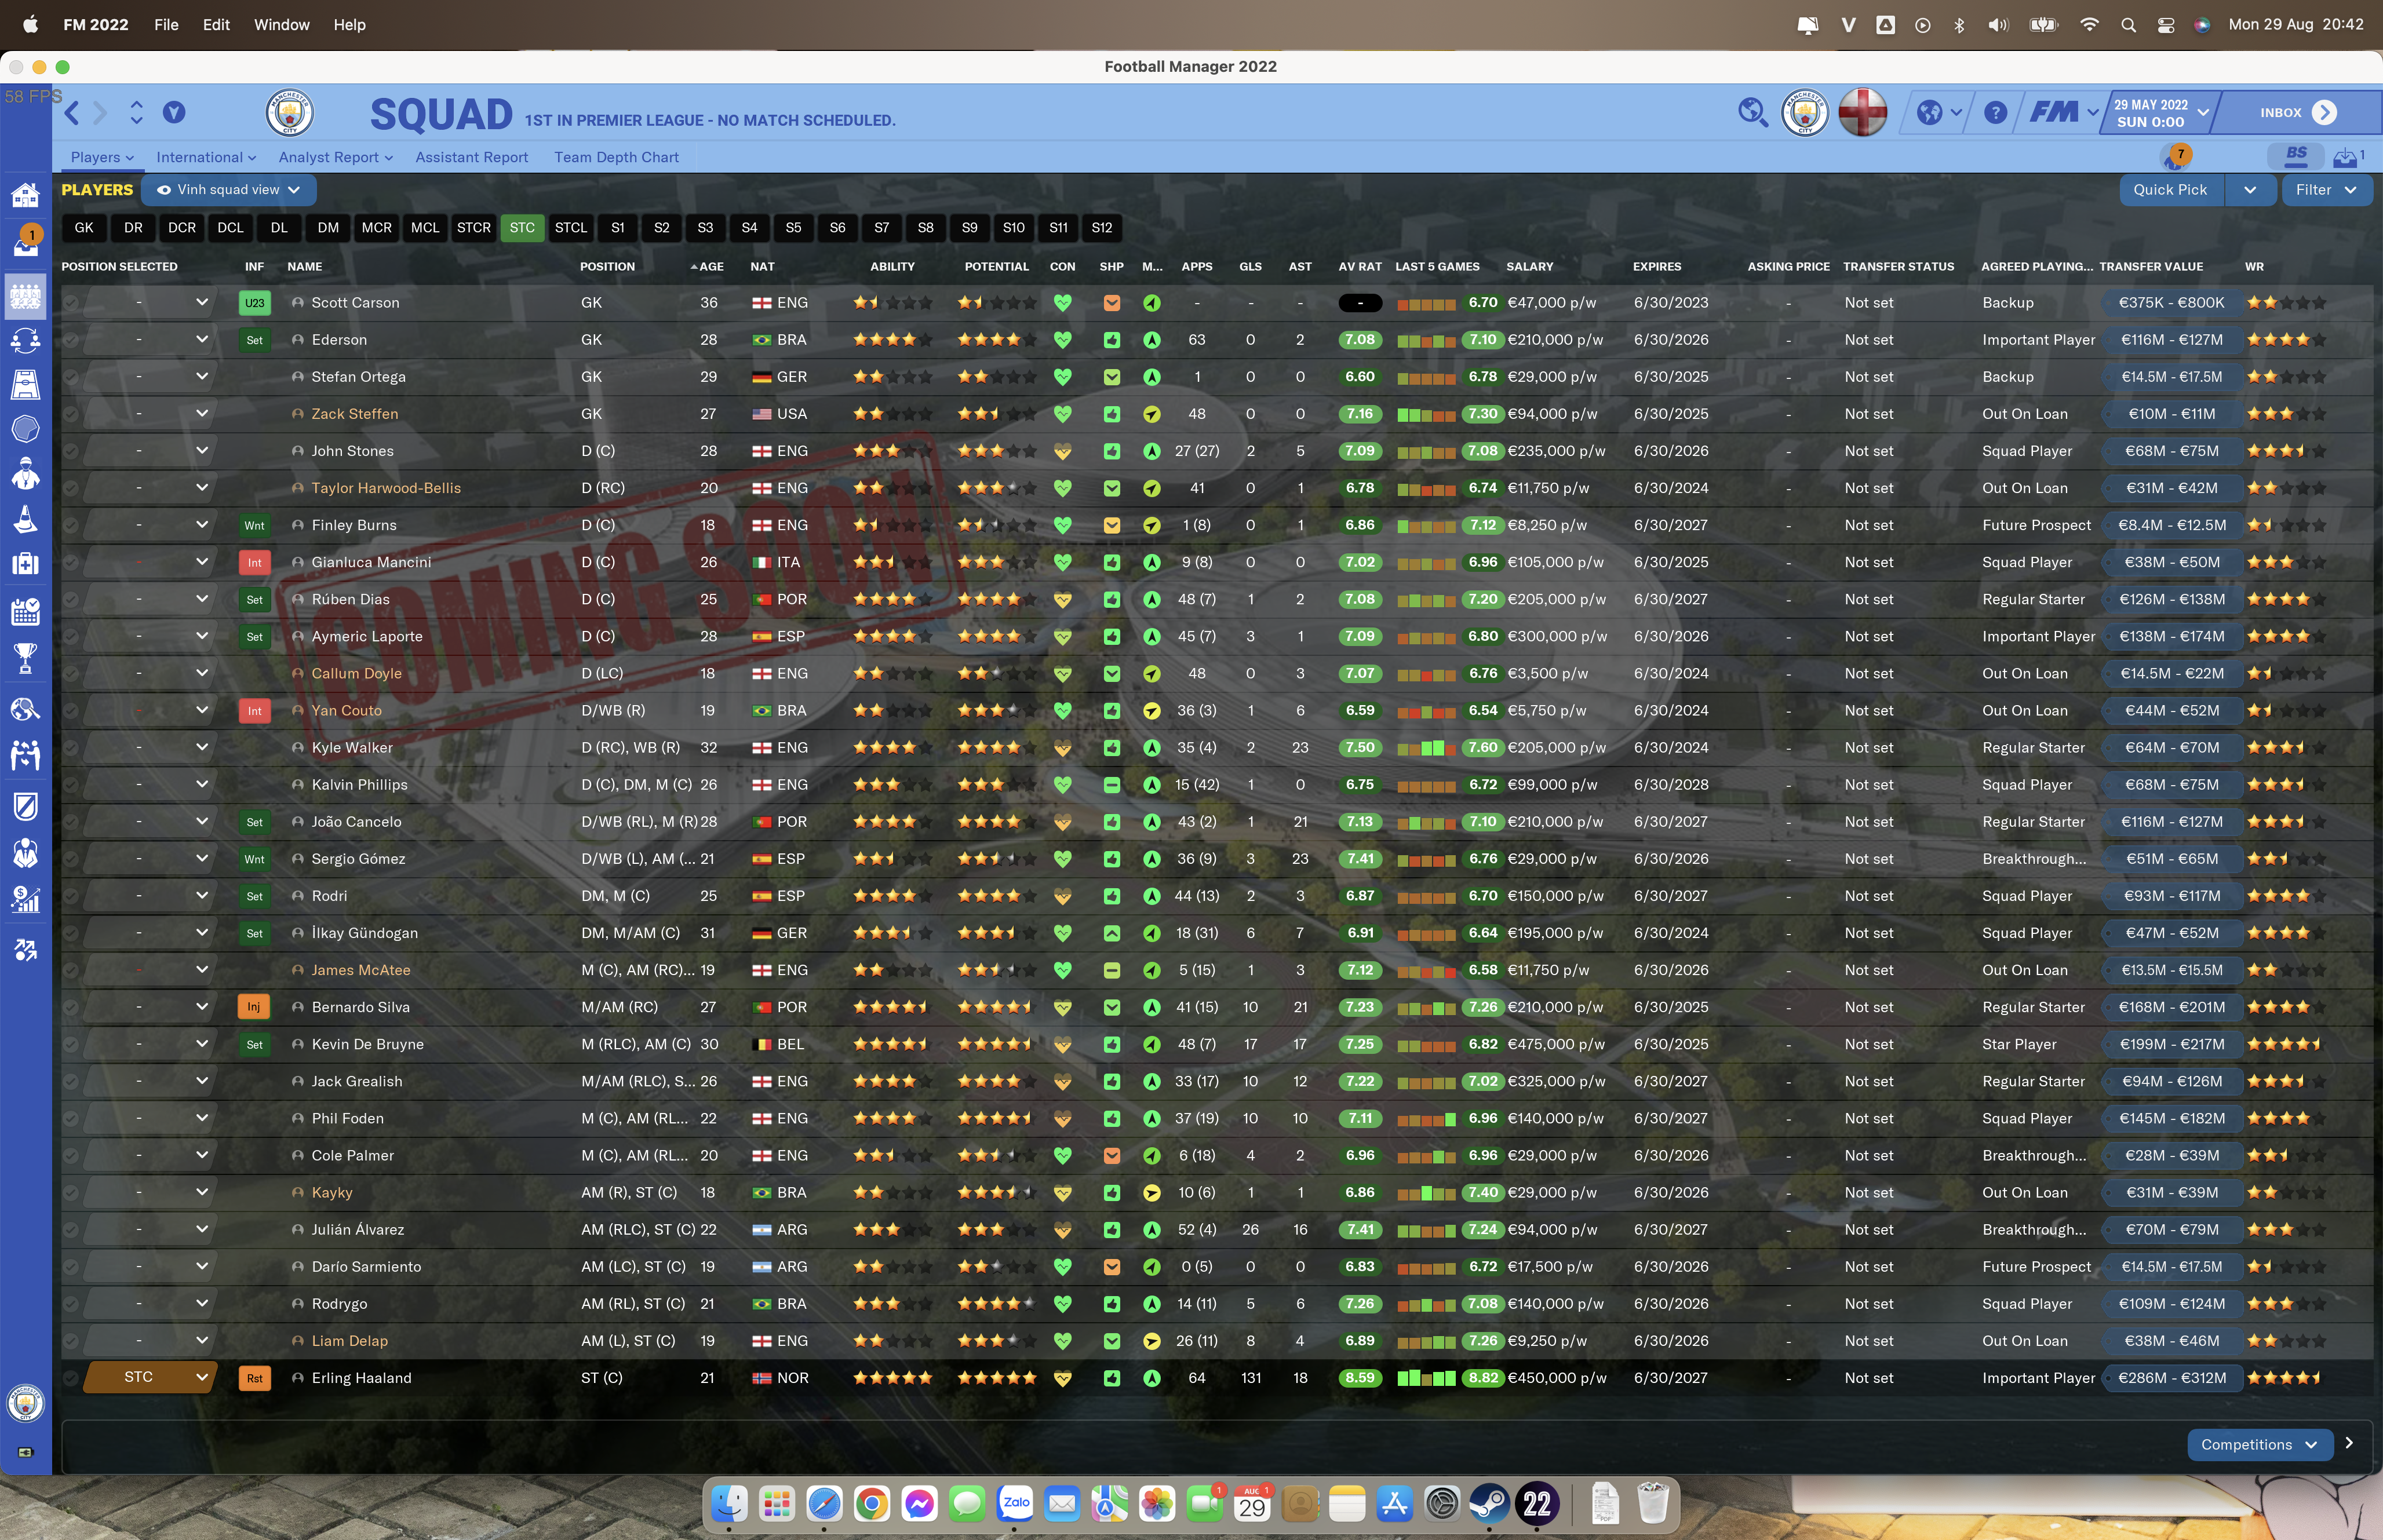The width and height of the screenshot is (2383, 1540).
Task: Open the Finances icon in the sidebar
Action: click(x=25, y=900)
